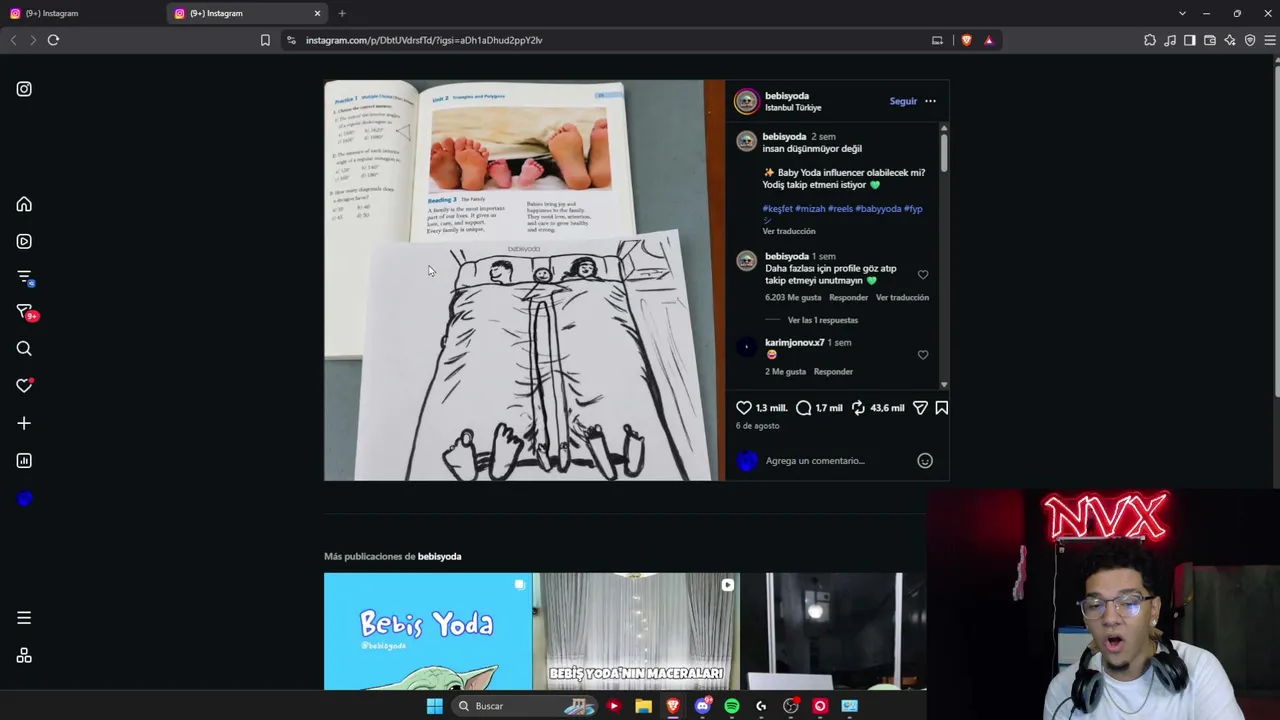Open the notifications heart in sidebar
The image size is (1280, 720).
point(24,385)
